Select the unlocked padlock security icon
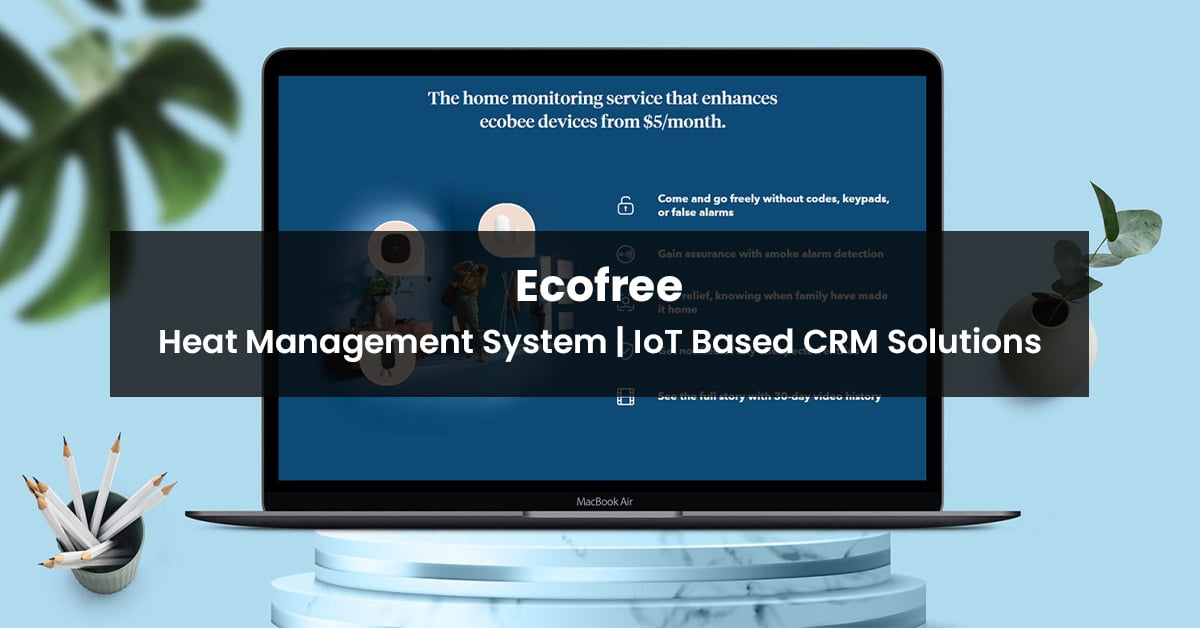Viewport: 1200px width, 628px height. [626, 204]
